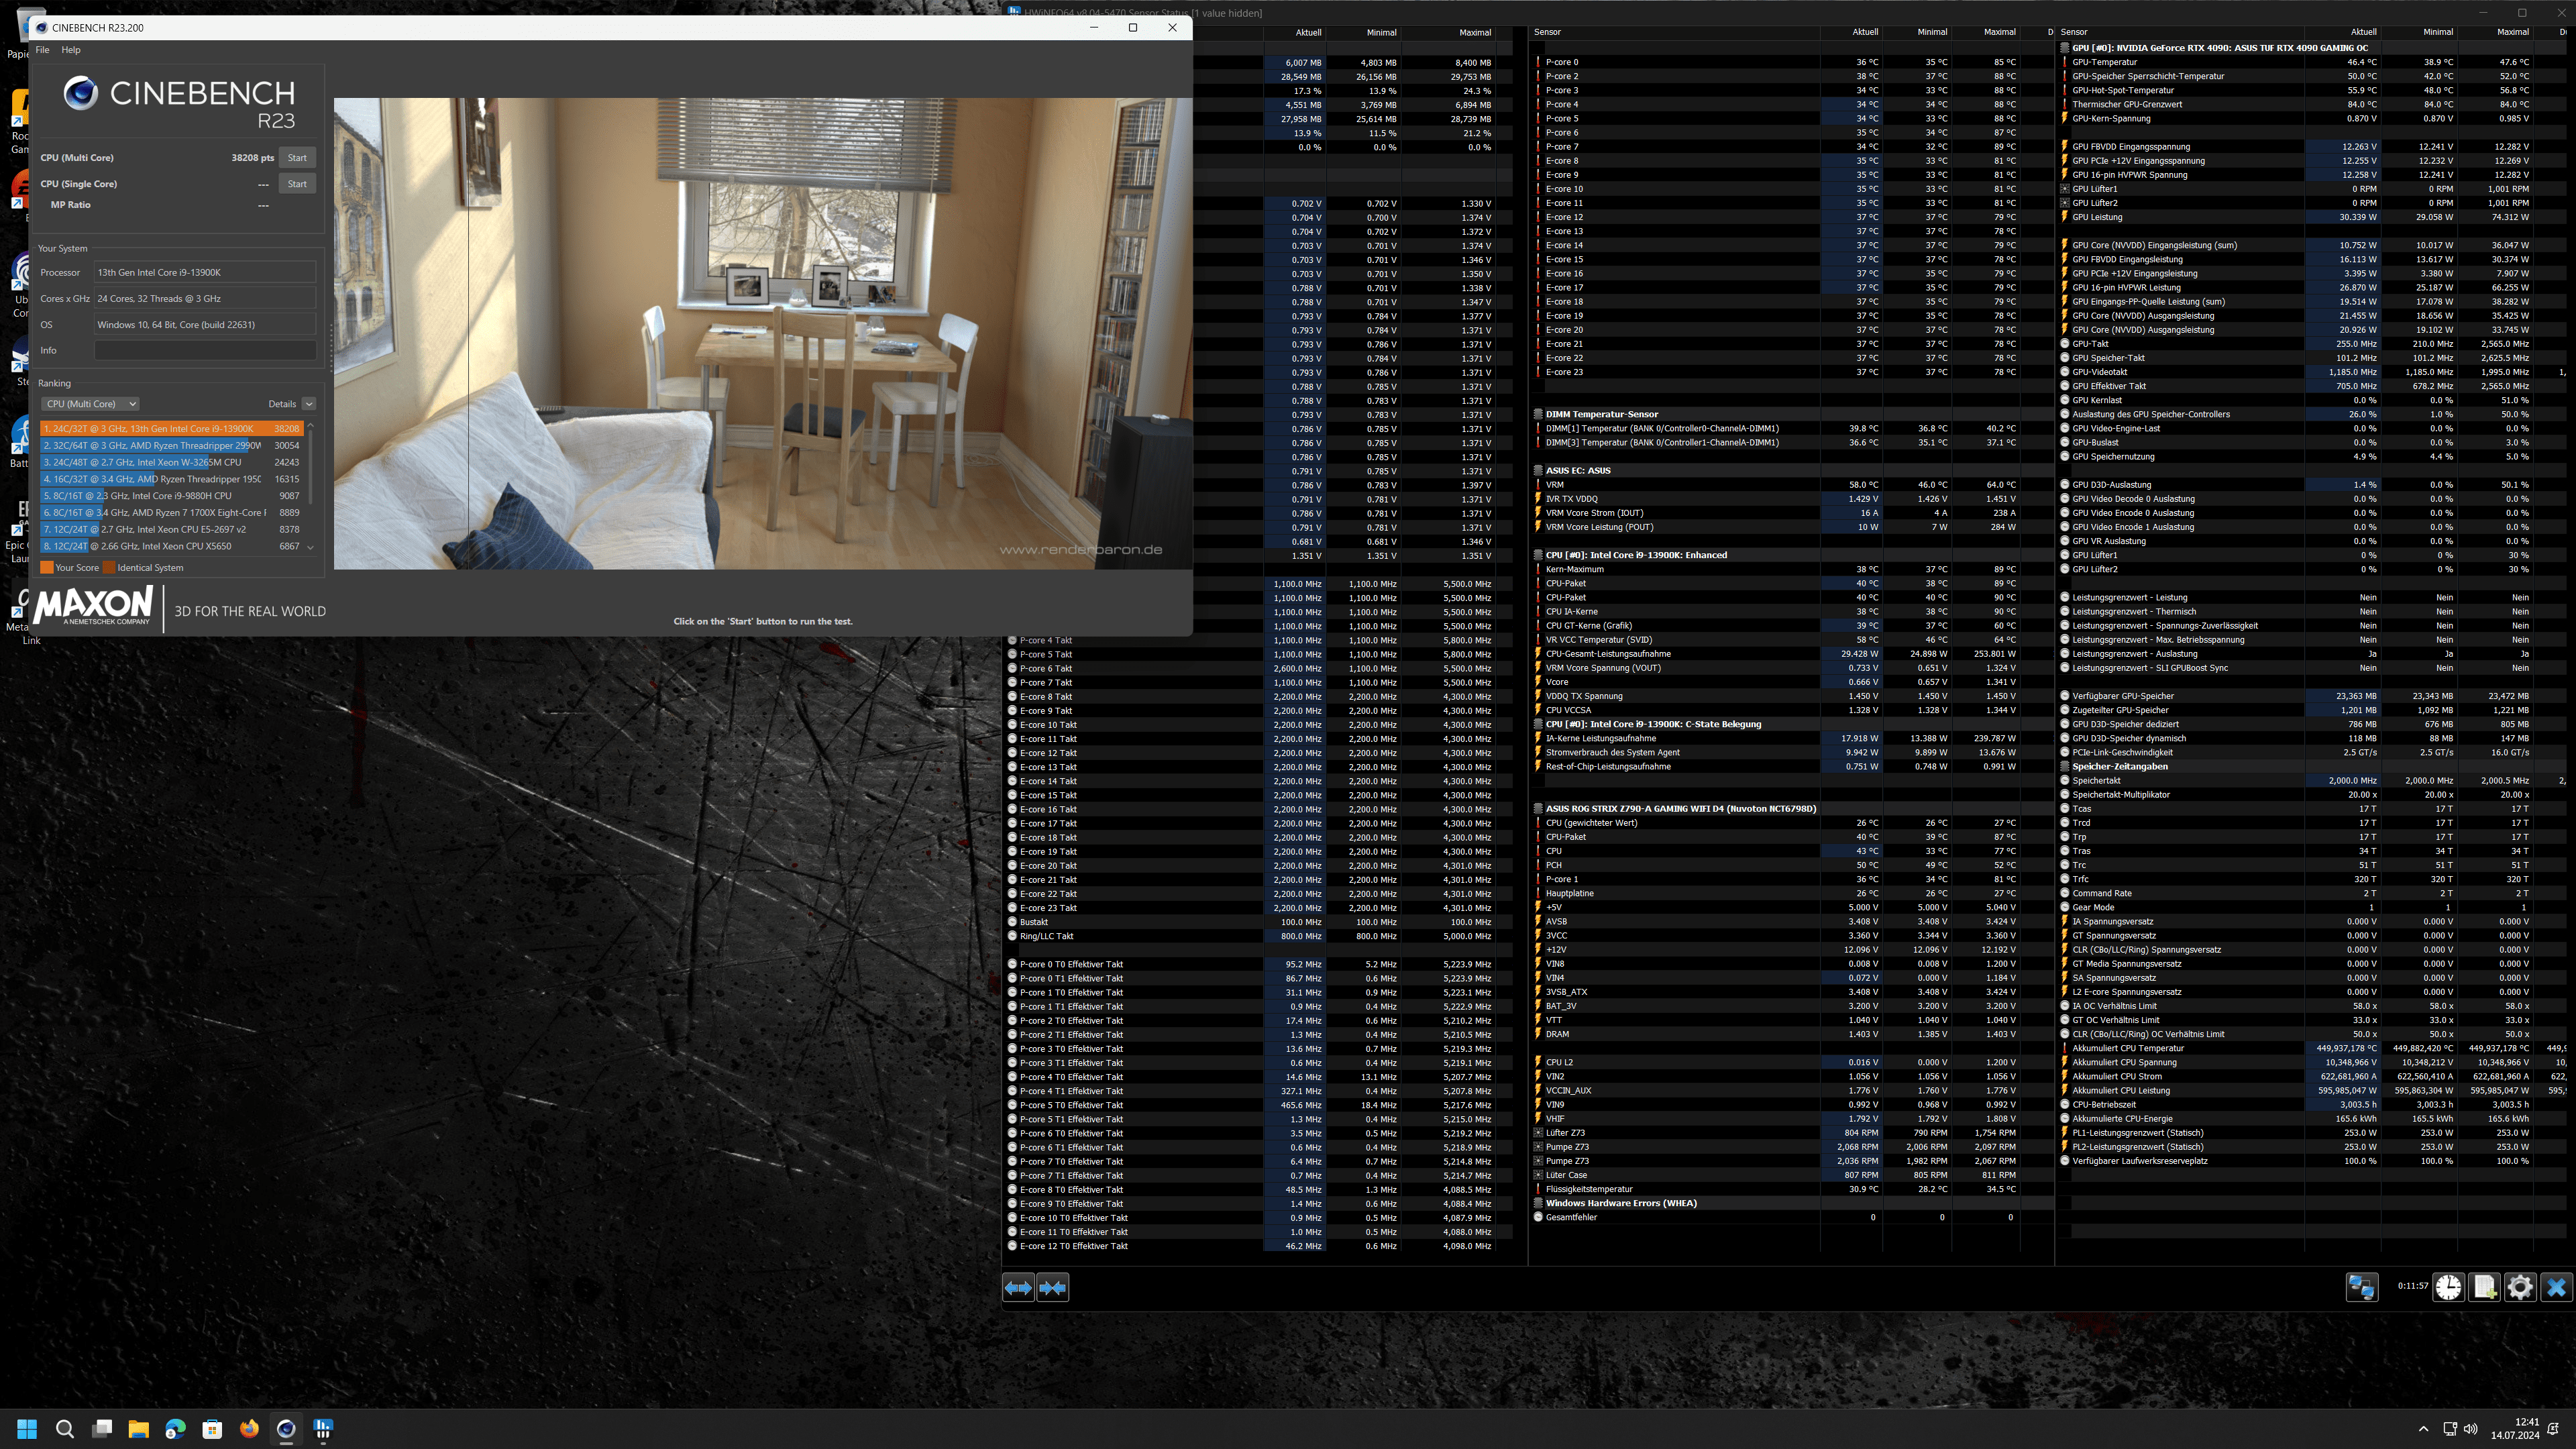
Task: Click Gesamtfehler WHEA sensor icon
Action: pyautogui.click(x=1538, y=1218)
